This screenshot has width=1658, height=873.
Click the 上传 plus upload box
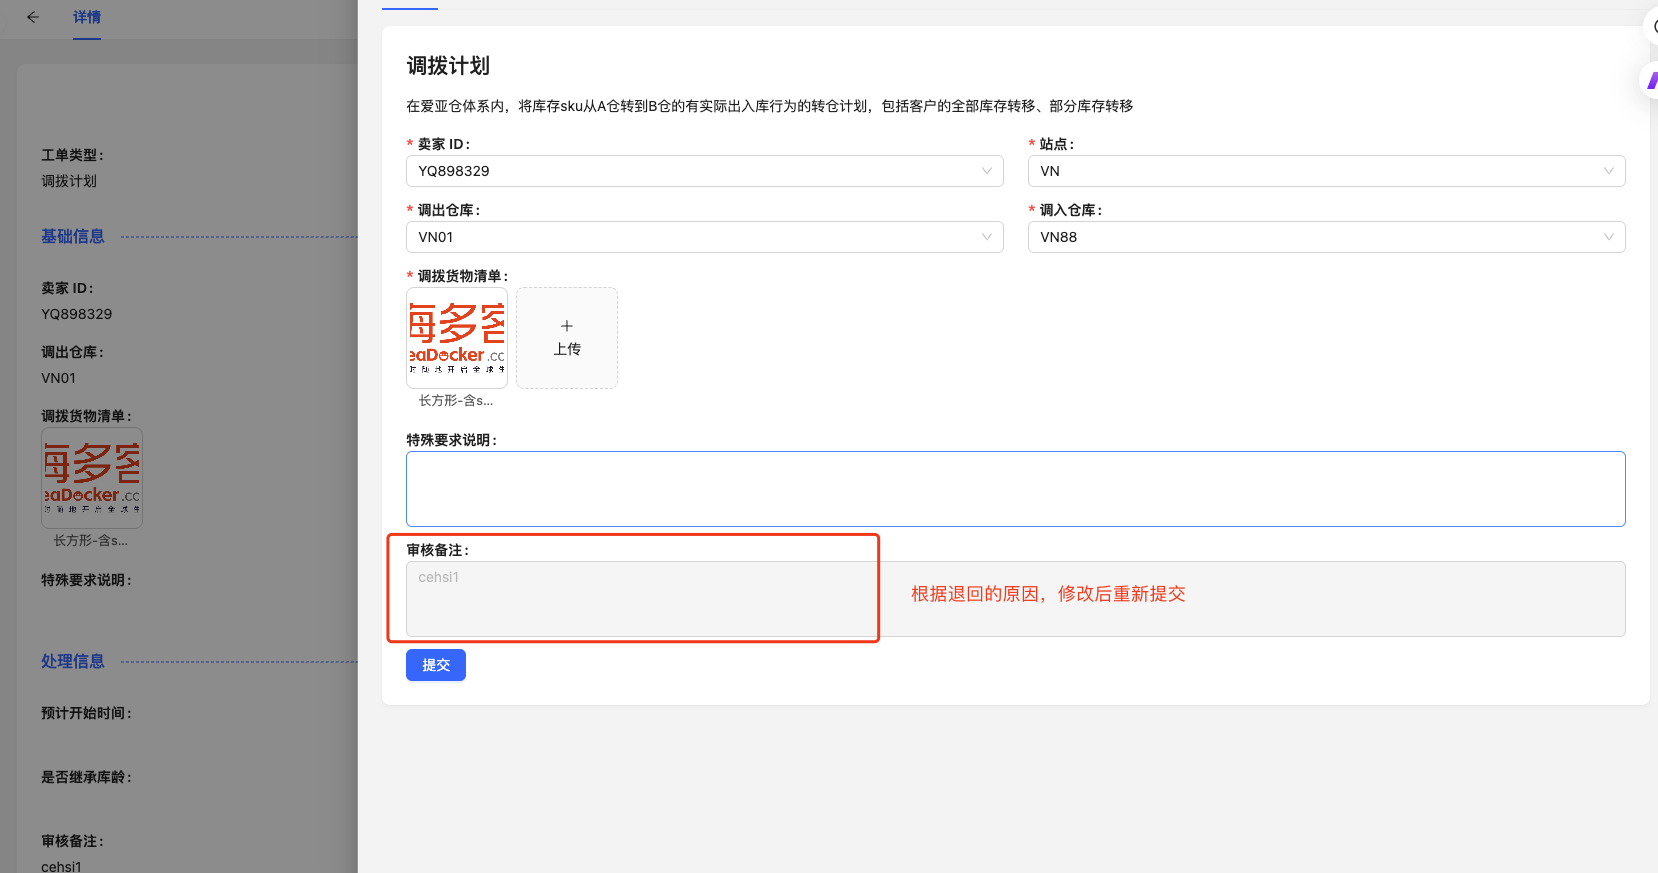[x=567, y=338]
